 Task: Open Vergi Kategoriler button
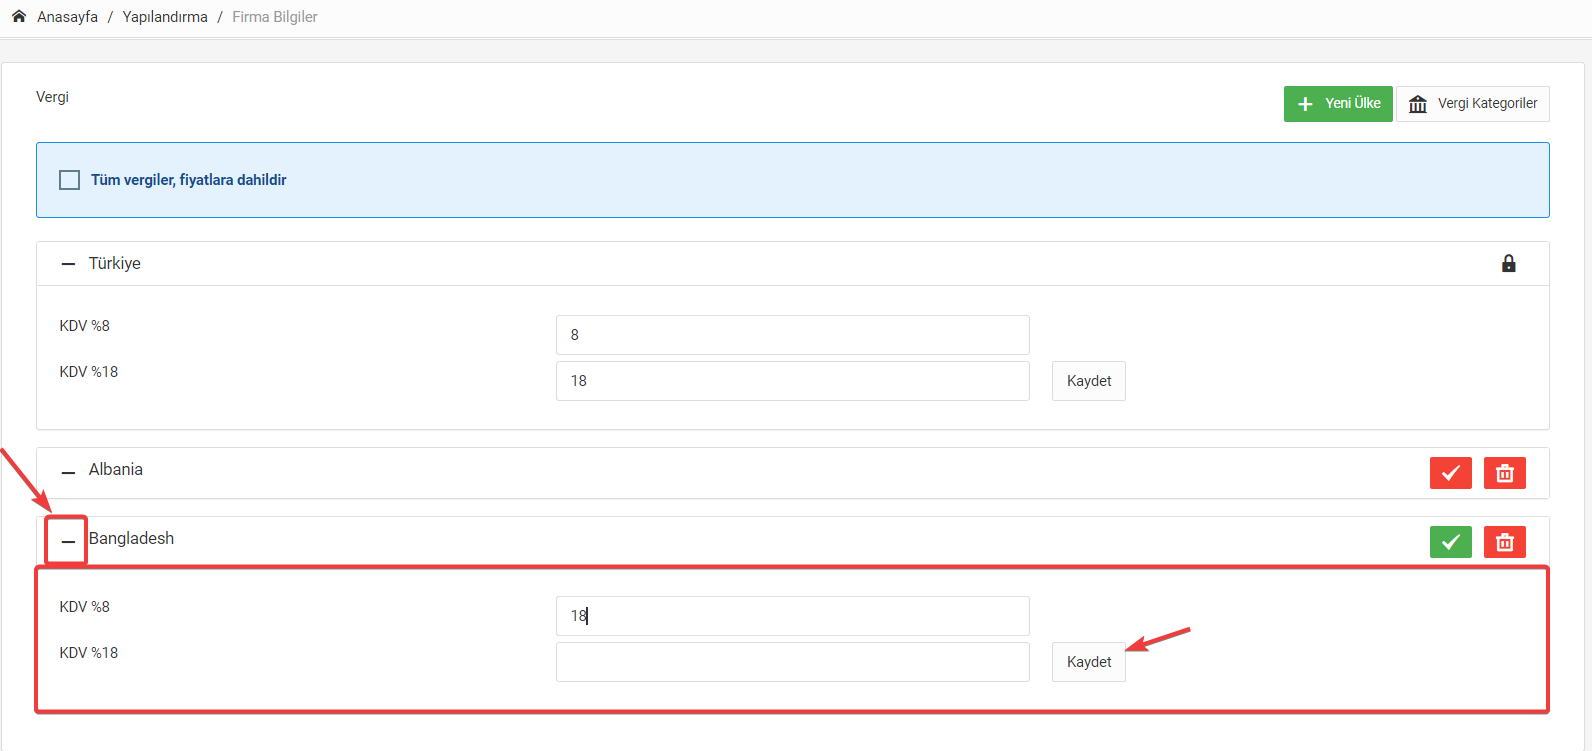click(1473, 104)
